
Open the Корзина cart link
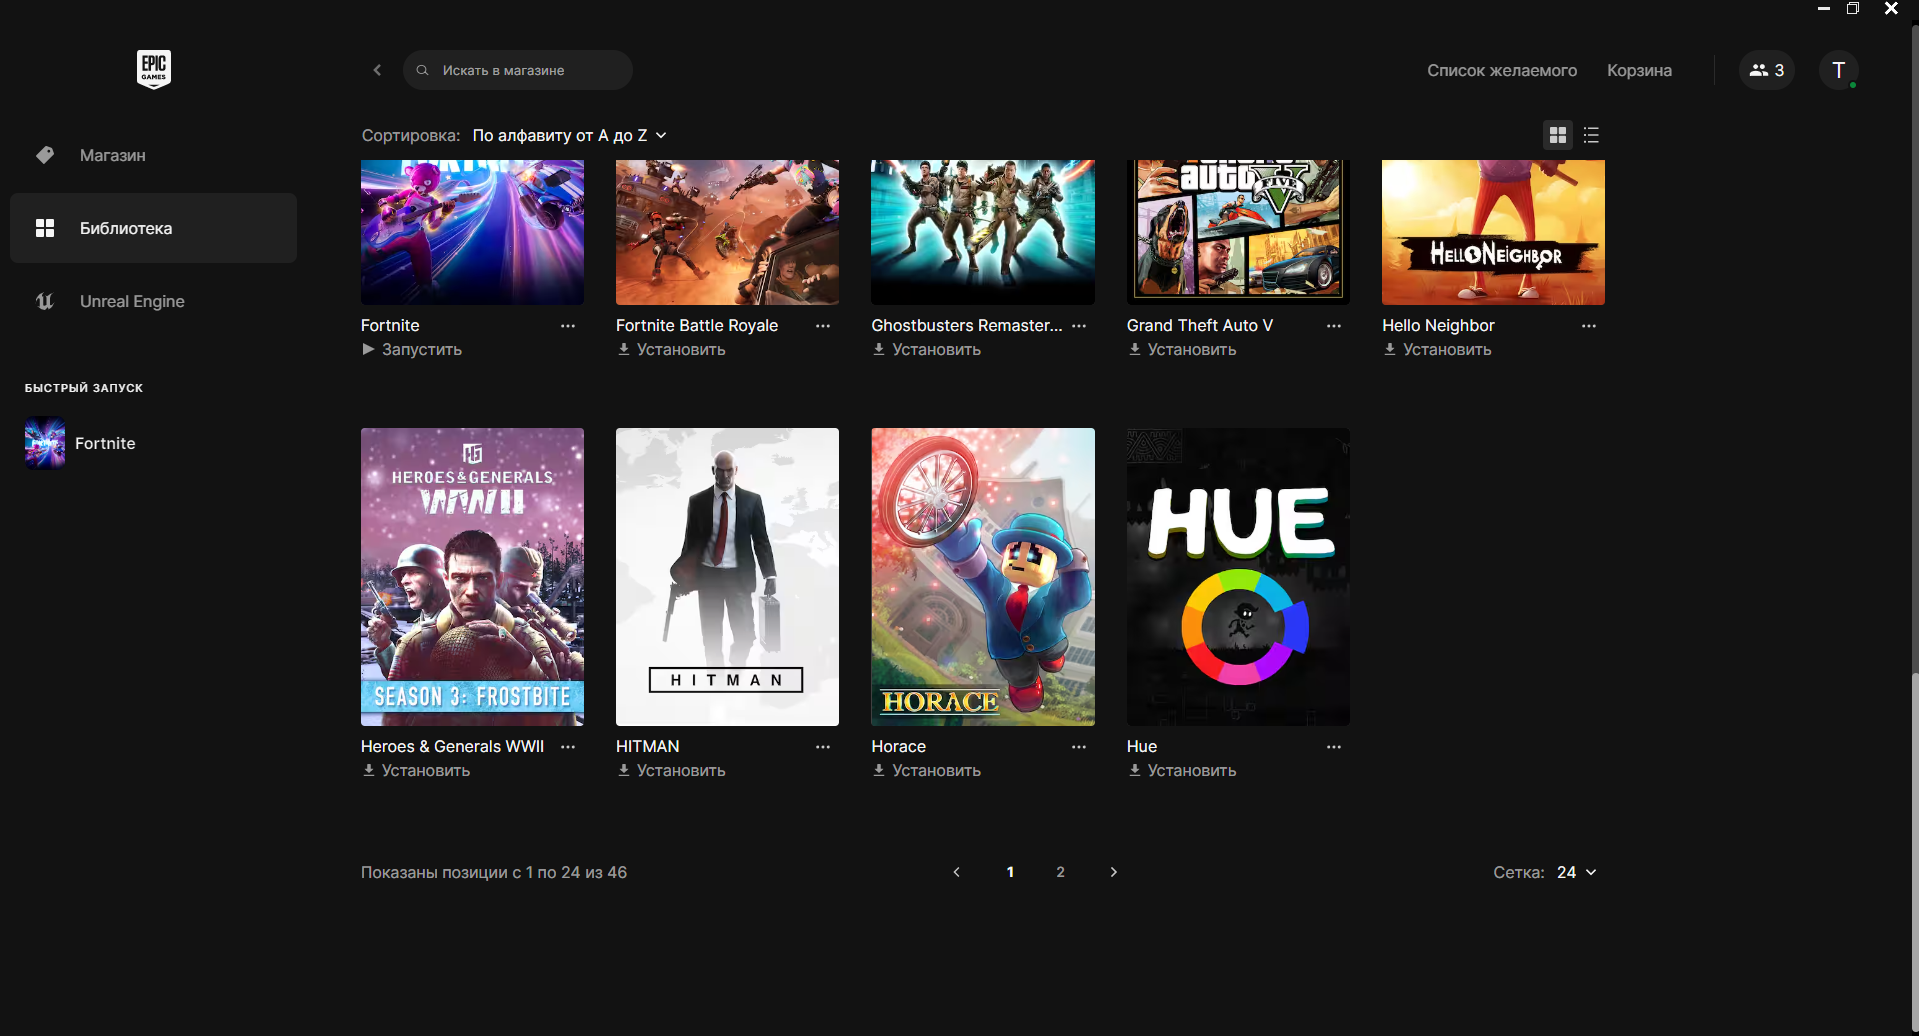click(x=1639, y=70)
